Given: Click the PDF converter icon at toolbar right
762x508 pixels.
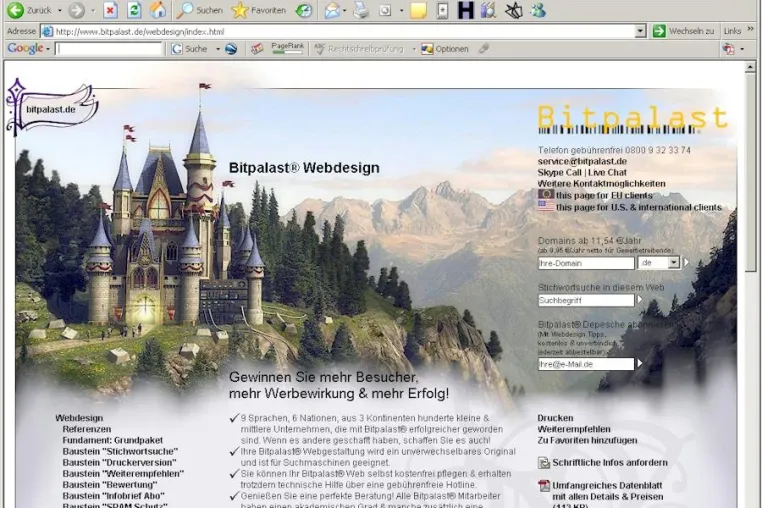Looking at the screenshot, I should (x=728, y=49).
